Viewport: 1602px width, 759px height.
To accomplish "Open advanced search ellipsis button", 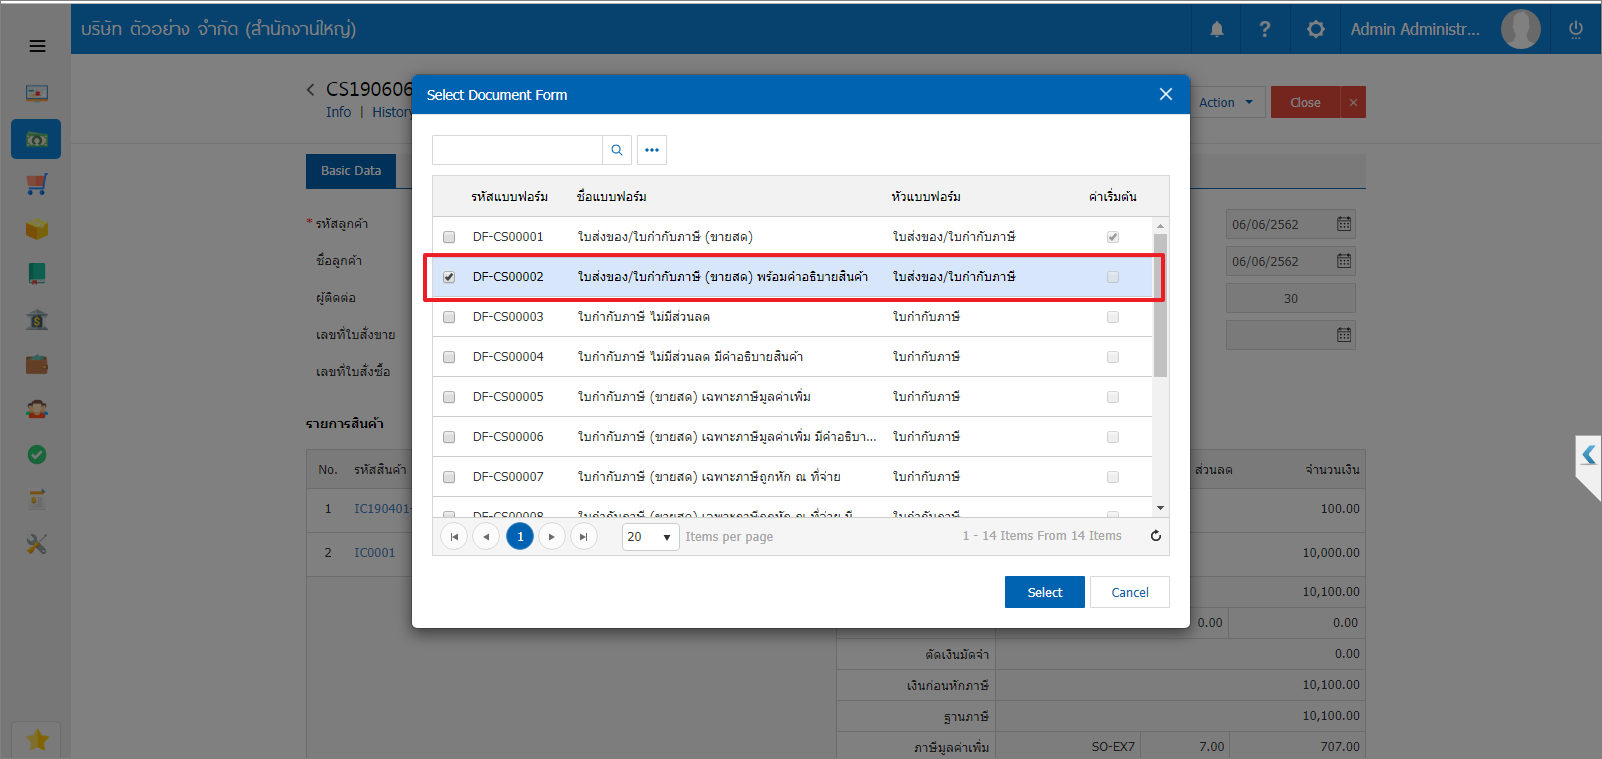I will 652,150.
